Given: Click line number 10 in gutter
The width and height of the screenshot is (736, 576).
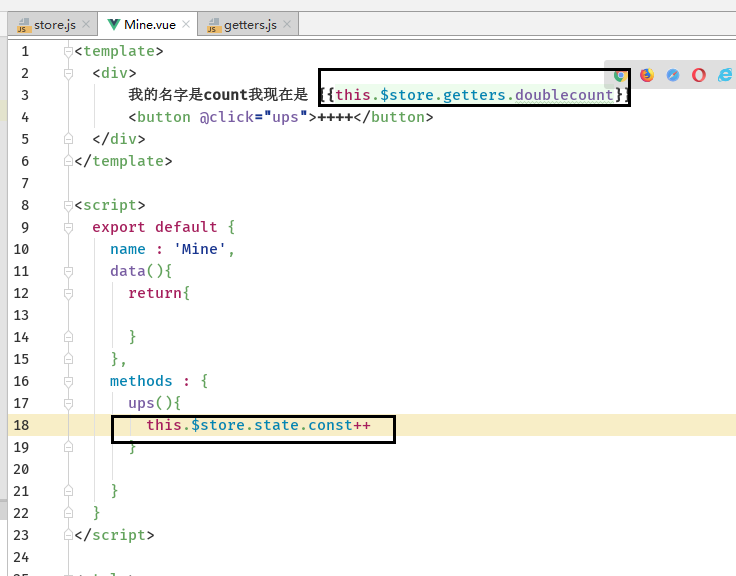Looking at the screenshot, I should tap(21, 249).
